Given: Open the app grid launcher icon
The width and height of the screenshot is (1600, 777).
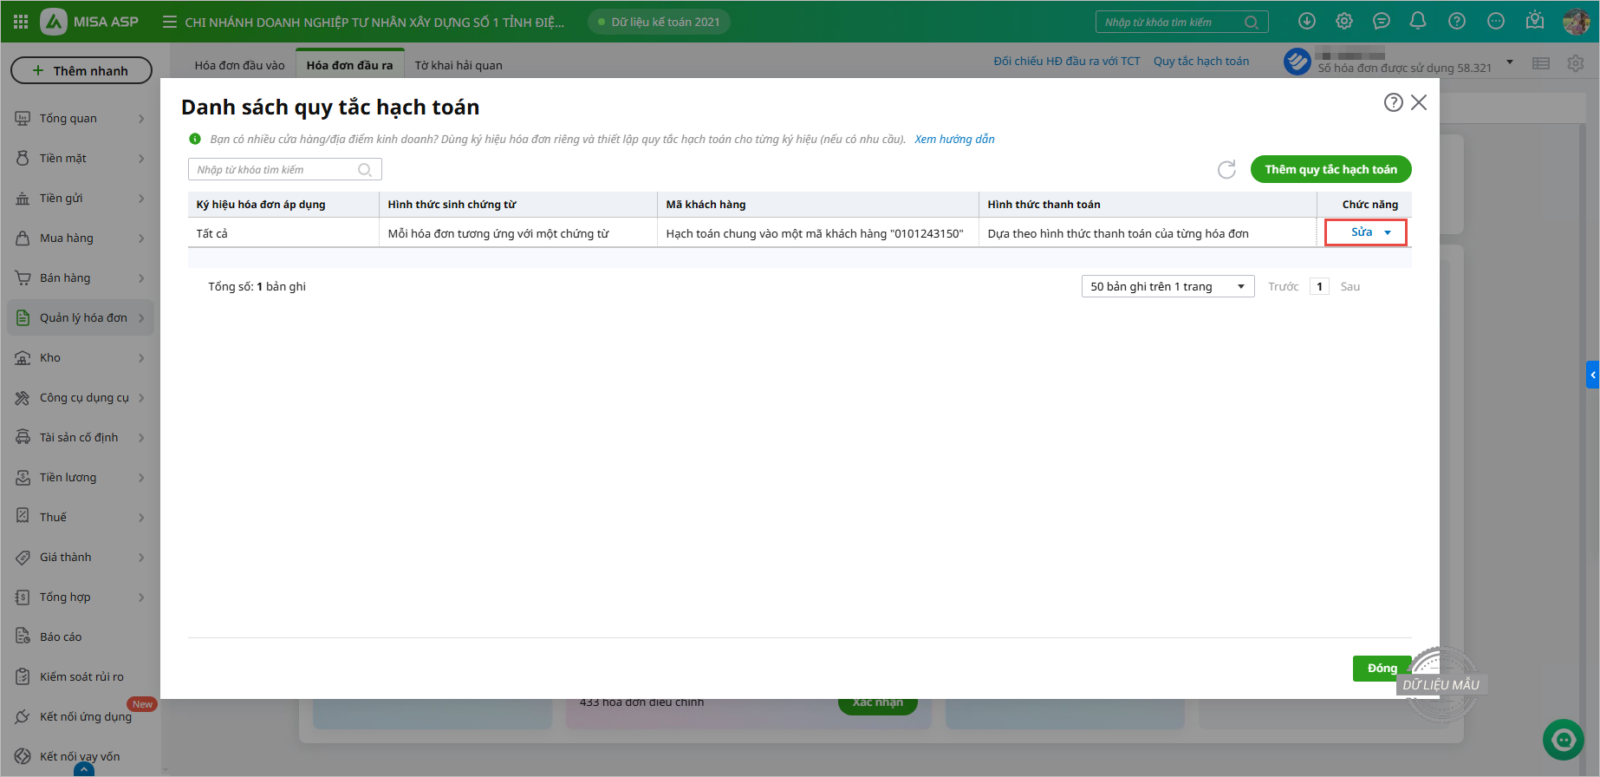Looking at the screenshot, I should tap(20, 21).
